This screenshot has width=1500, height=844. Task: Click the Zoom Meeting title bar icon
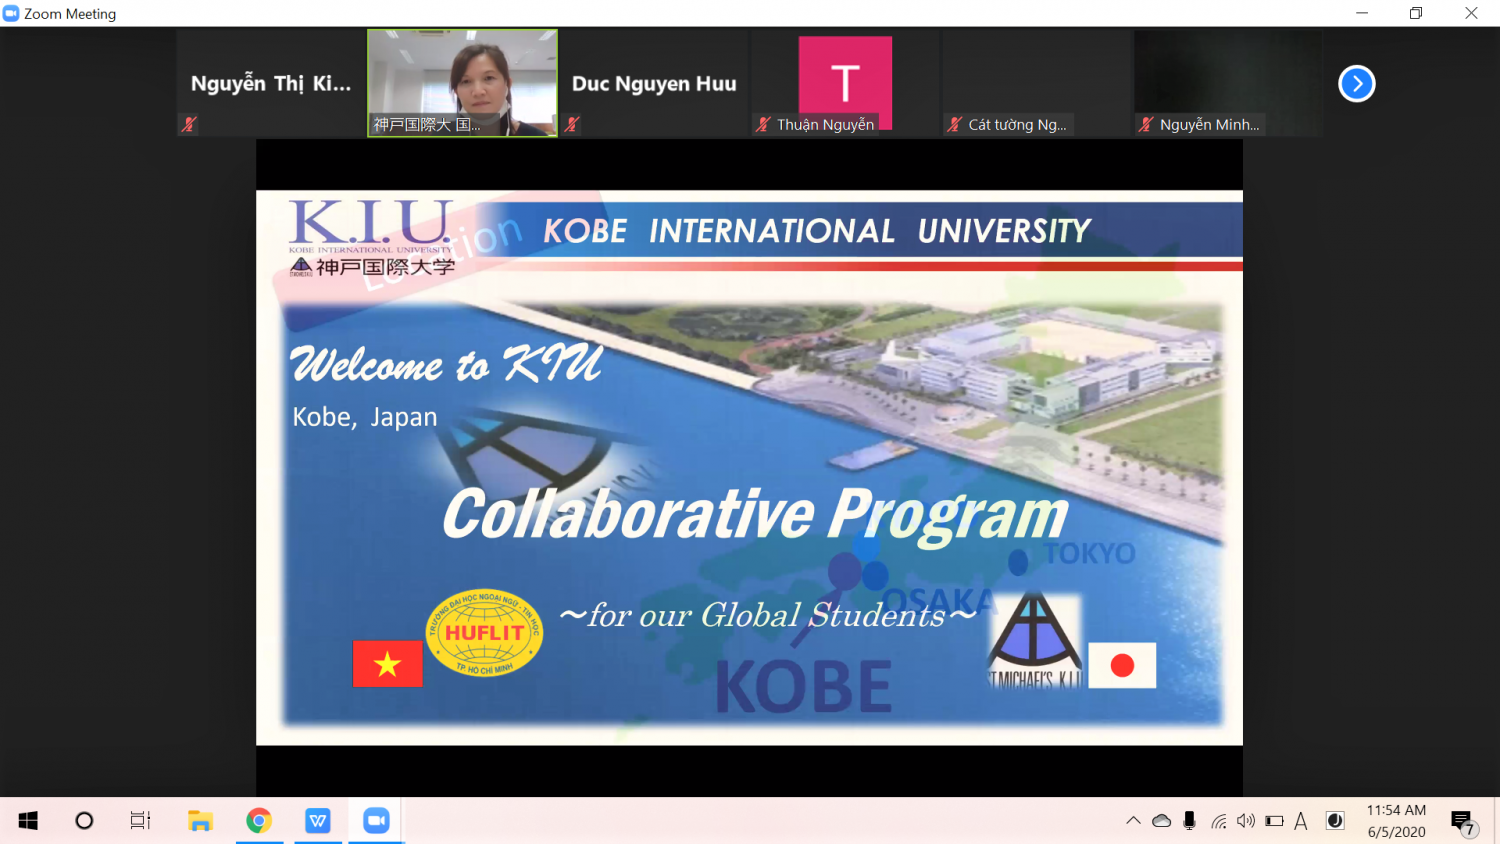11,13
